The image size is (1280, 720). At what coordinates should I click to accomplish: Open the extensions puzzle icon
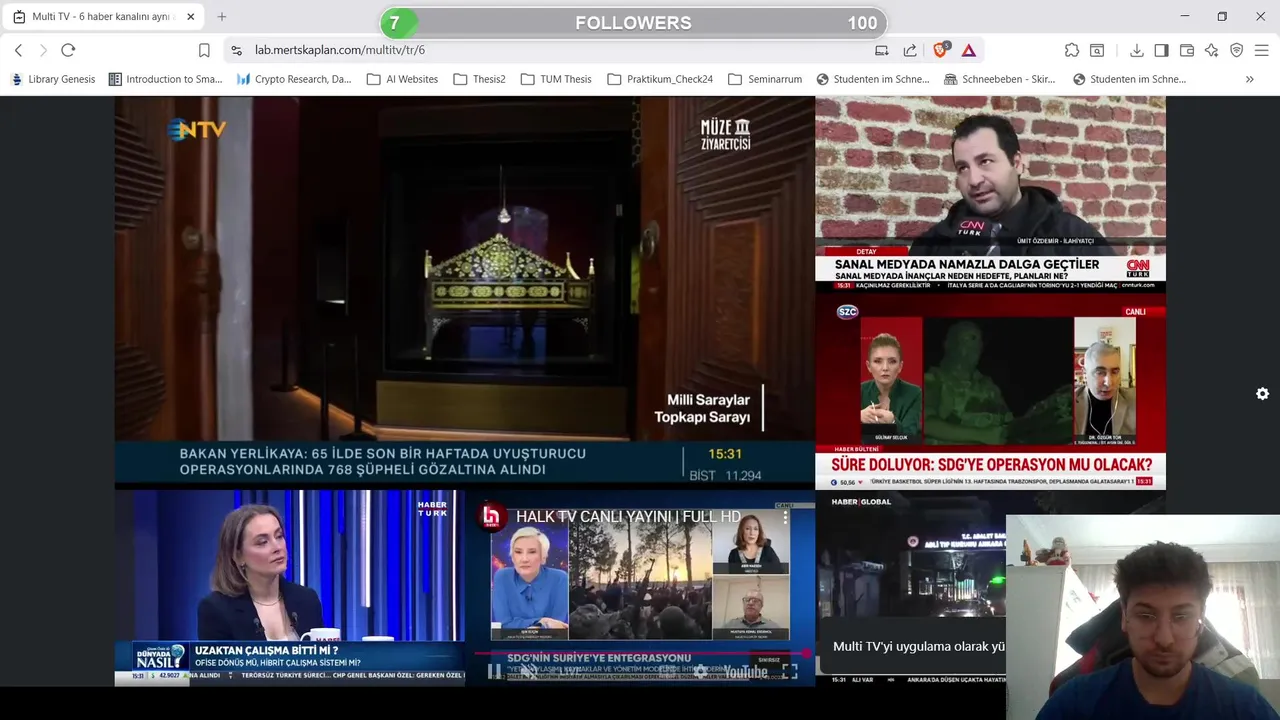pos(1072,50)
